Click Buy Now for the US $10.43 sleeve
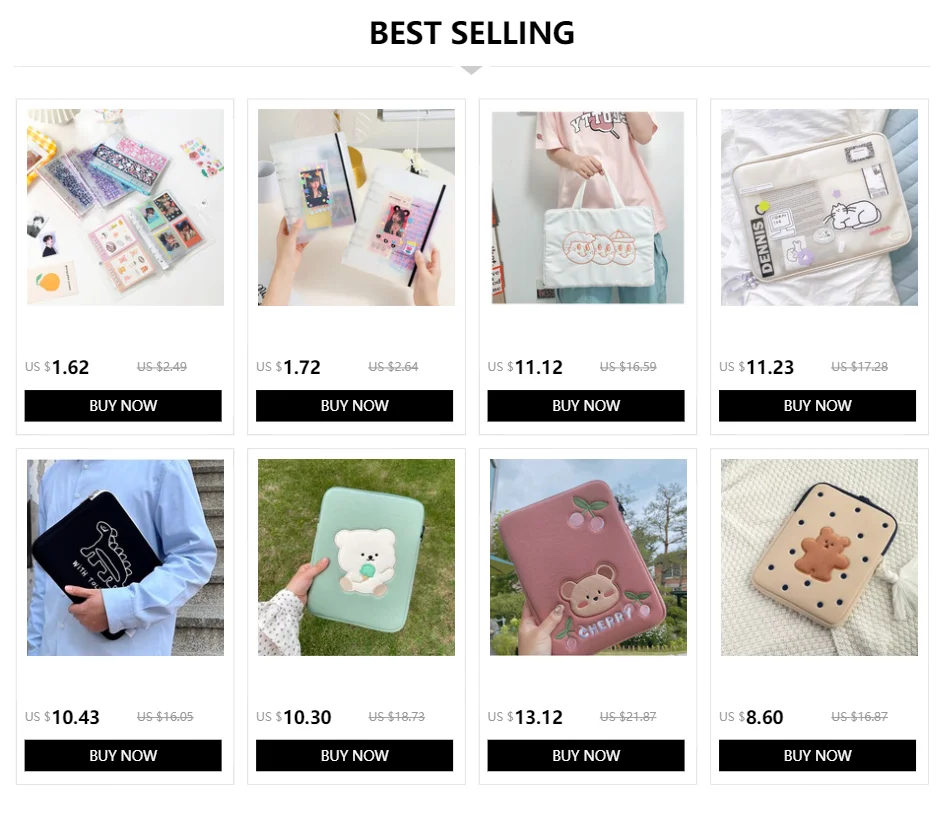The image size is (943, 827). [123, 755]
